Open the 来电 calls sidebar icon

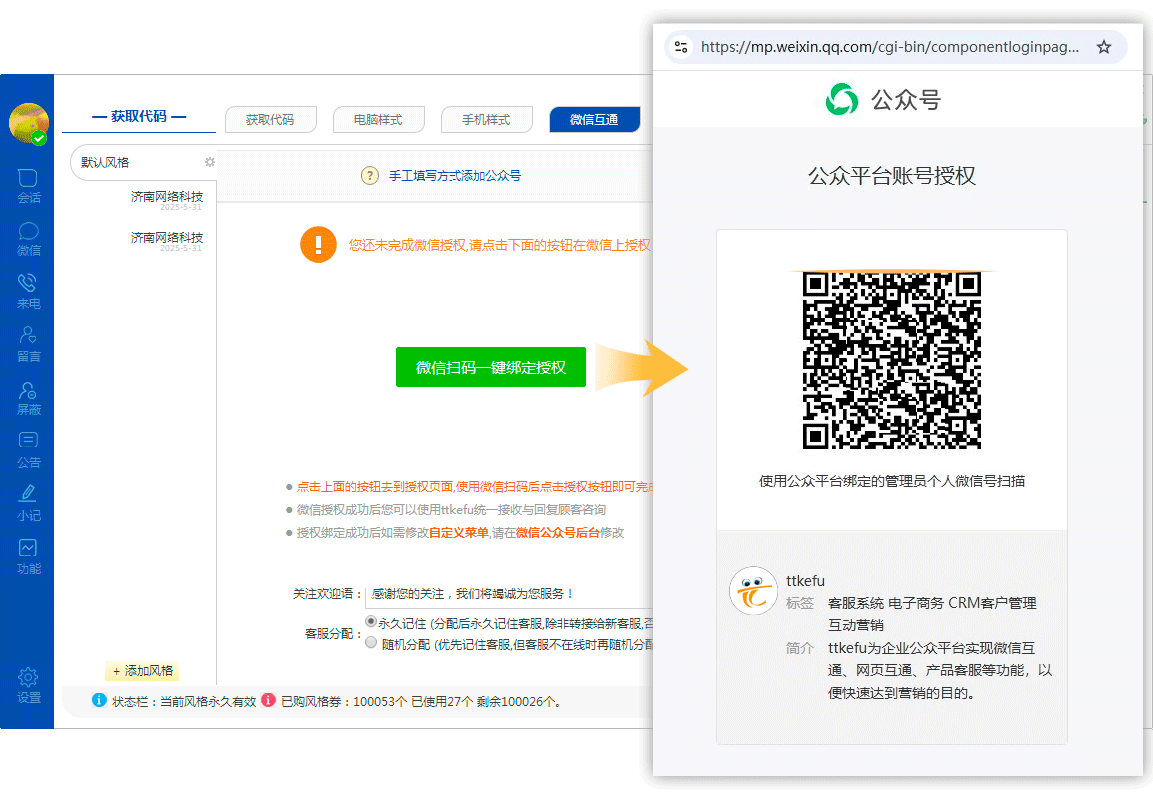pos(28,292)
